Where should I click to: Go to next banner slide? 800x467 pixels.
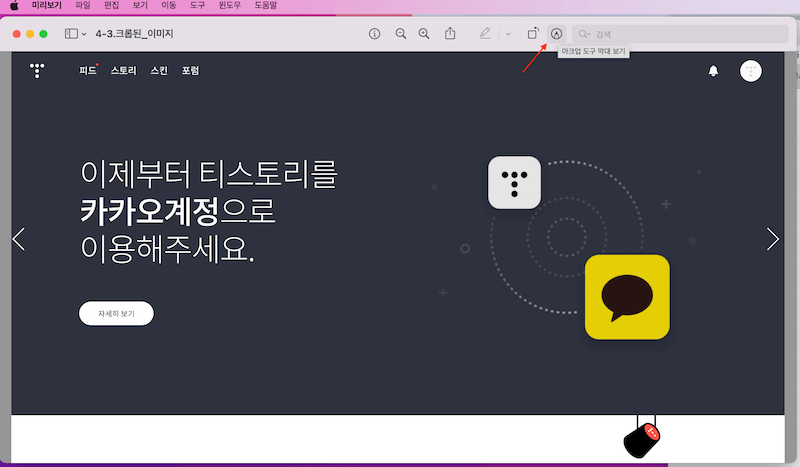tap(772, 239)
